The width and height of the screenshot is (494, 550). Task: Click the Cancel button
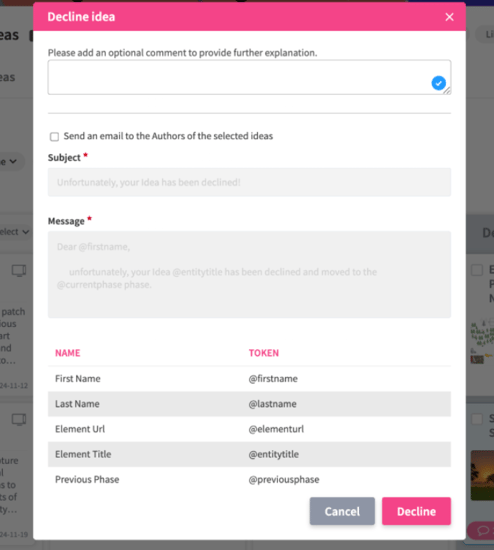tap(342, 511)
